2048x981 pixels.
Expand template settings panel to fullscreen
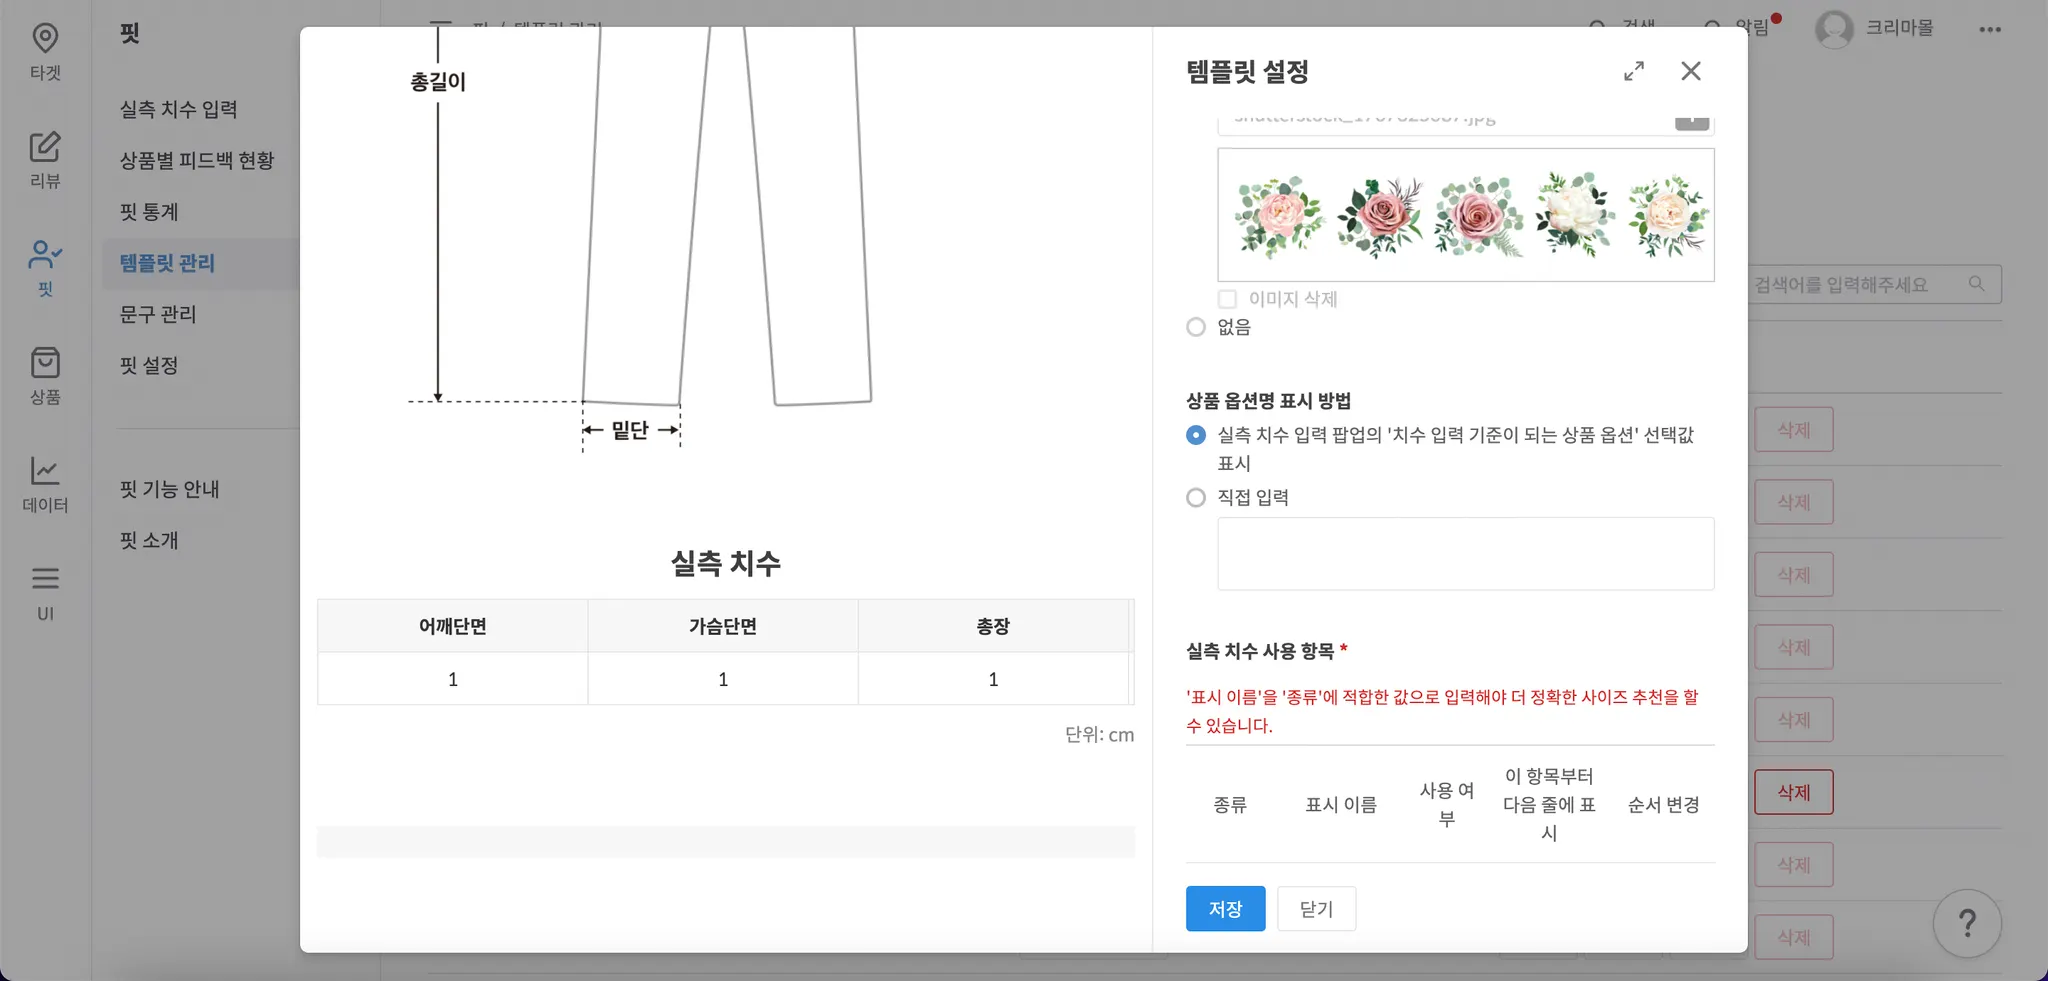tap(1634, 71)
